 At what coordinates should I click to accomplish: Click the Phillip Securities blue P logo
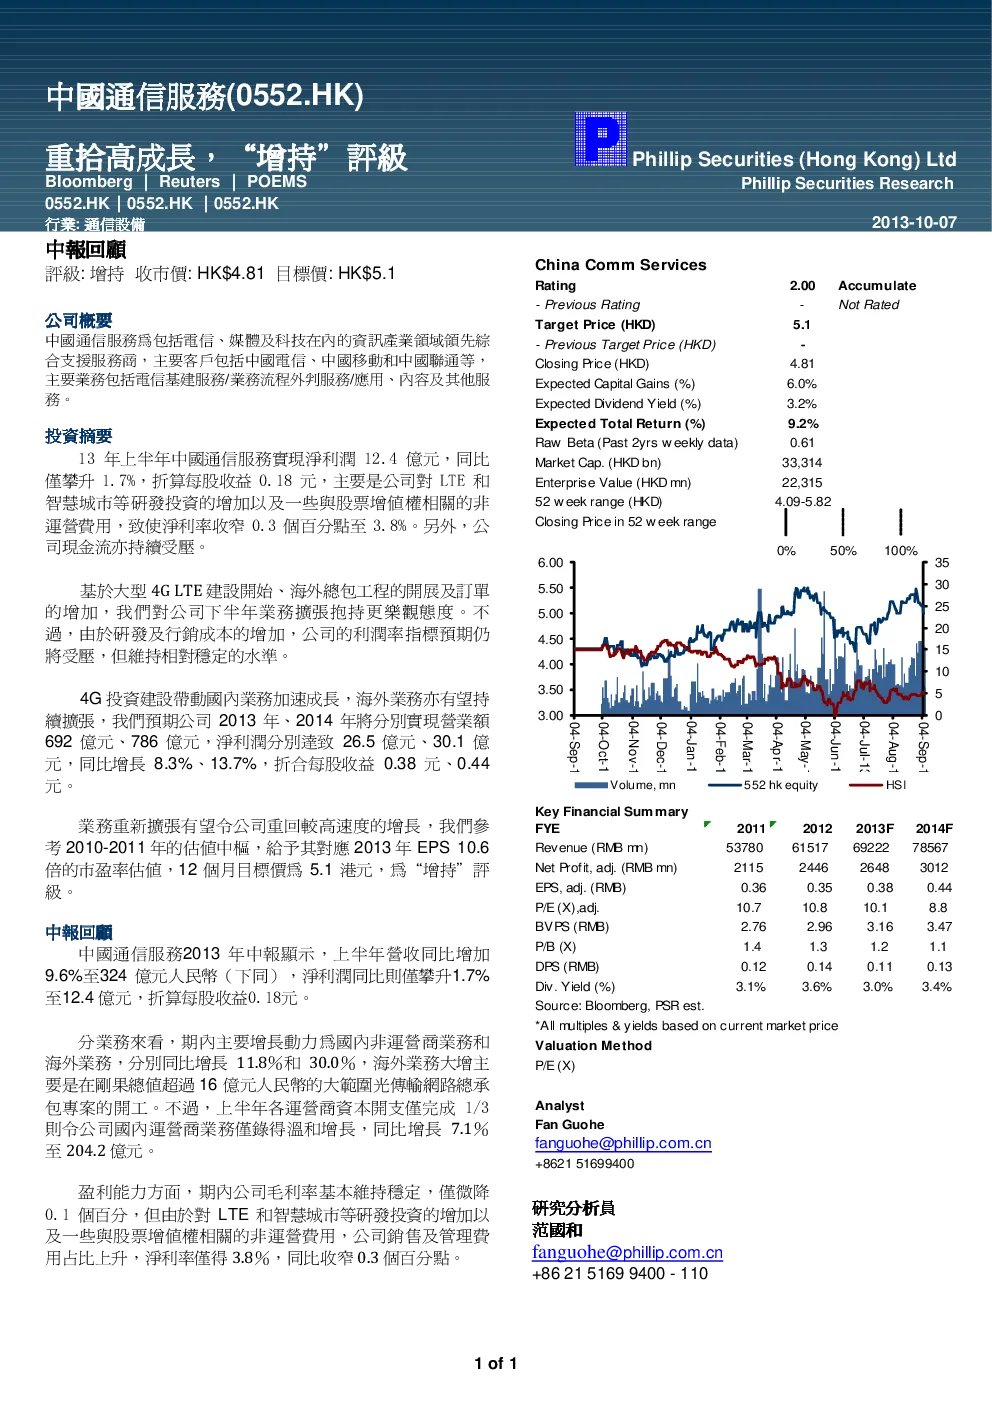click(601, 139)
